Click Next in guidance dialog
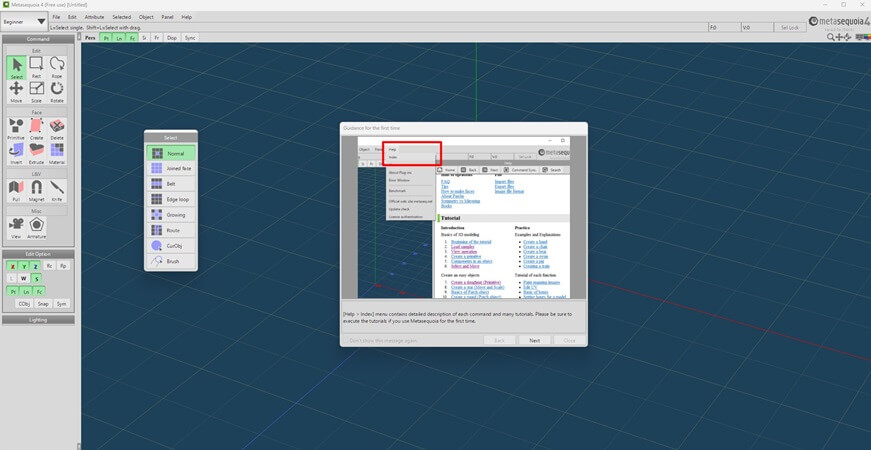871x450 pixels. tap(534, 340)
